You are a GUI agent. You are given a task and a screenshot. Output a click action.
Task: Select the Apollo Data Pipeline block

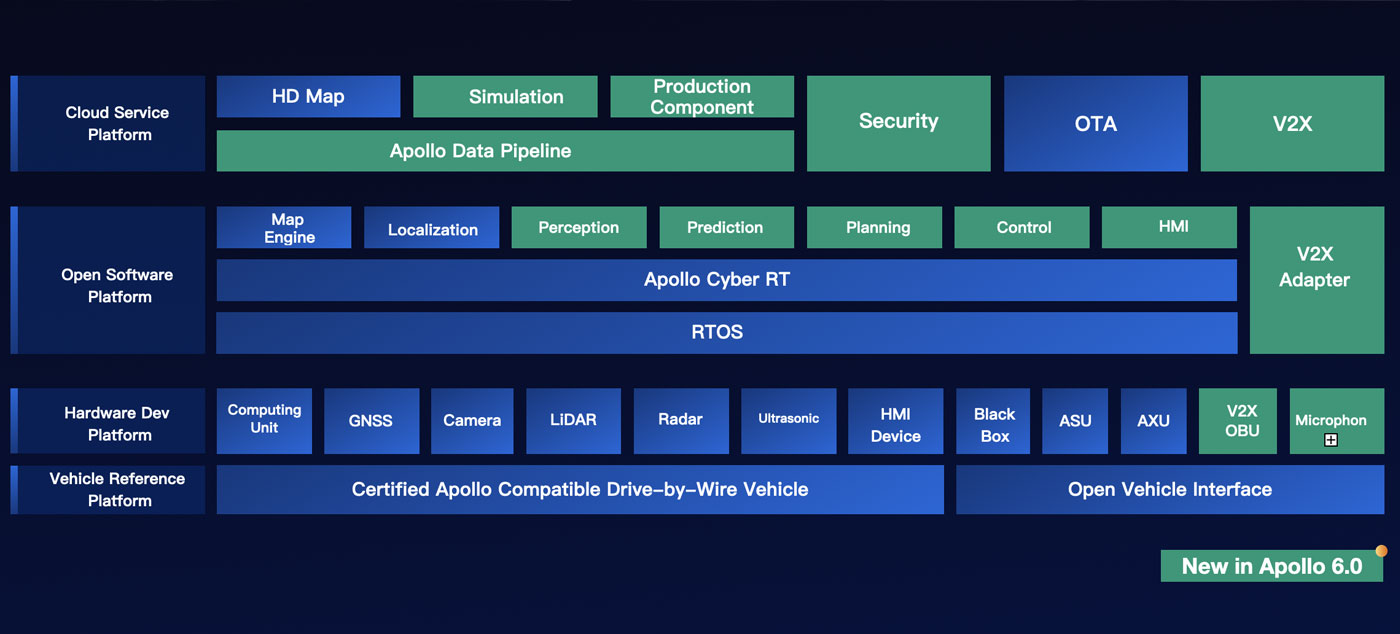coord(505,151)
